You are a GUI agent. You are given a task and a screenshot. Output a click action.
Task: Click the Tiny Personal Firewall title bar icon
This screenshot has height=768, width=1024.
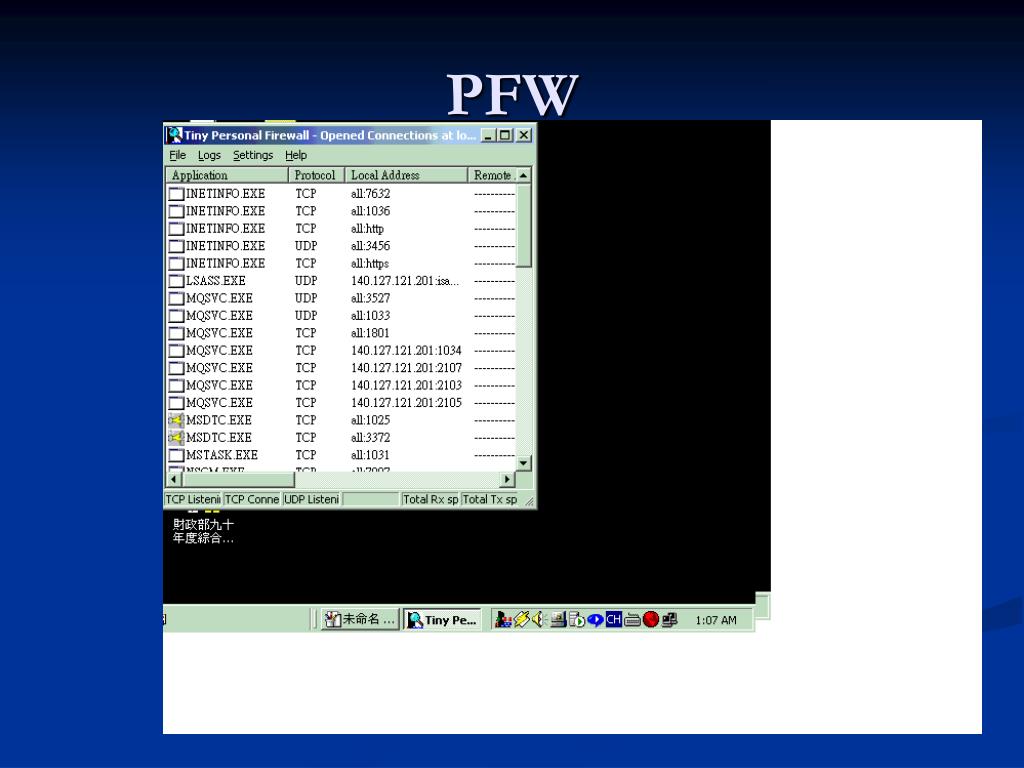174,135
